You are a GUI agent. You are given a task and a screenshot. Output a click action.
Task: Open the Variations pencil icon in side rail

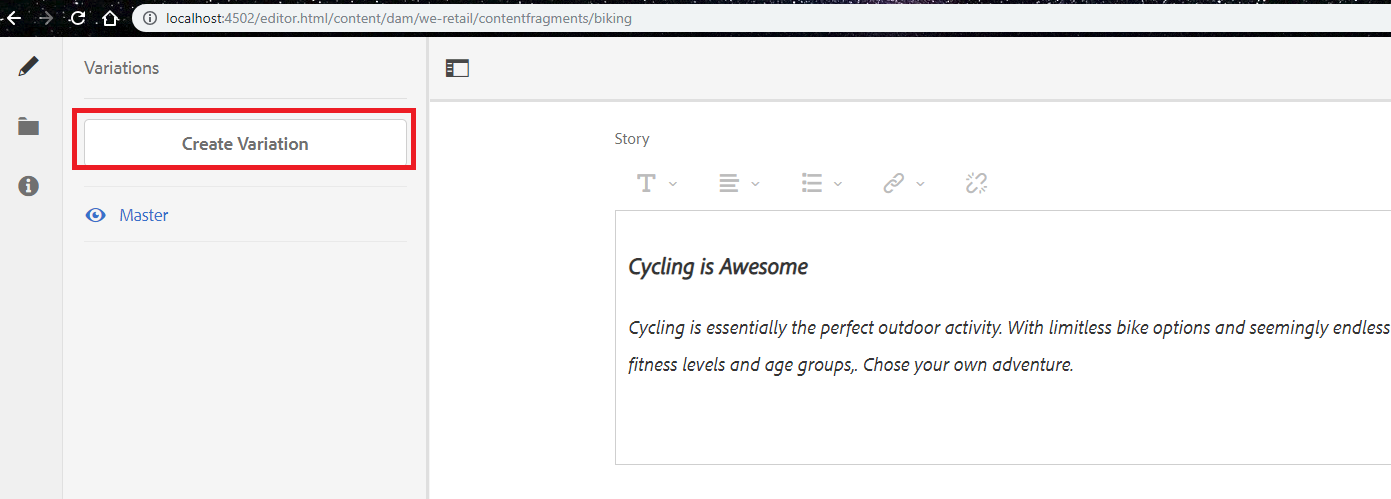29,67
